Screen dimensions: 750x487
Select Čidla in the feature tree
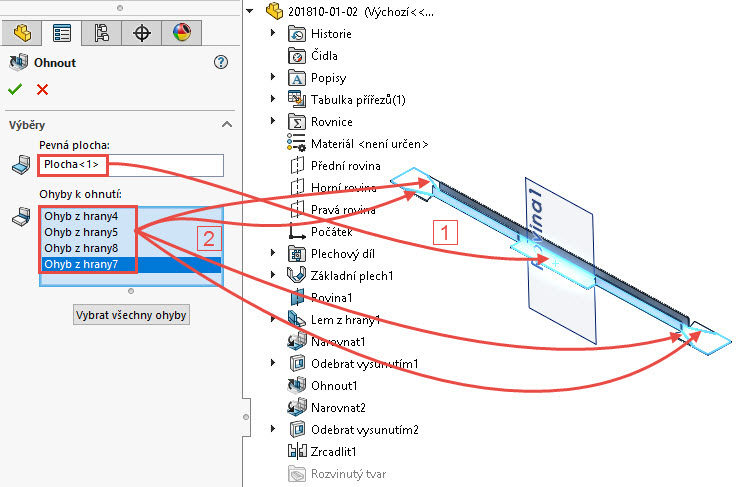coord(324,56)
